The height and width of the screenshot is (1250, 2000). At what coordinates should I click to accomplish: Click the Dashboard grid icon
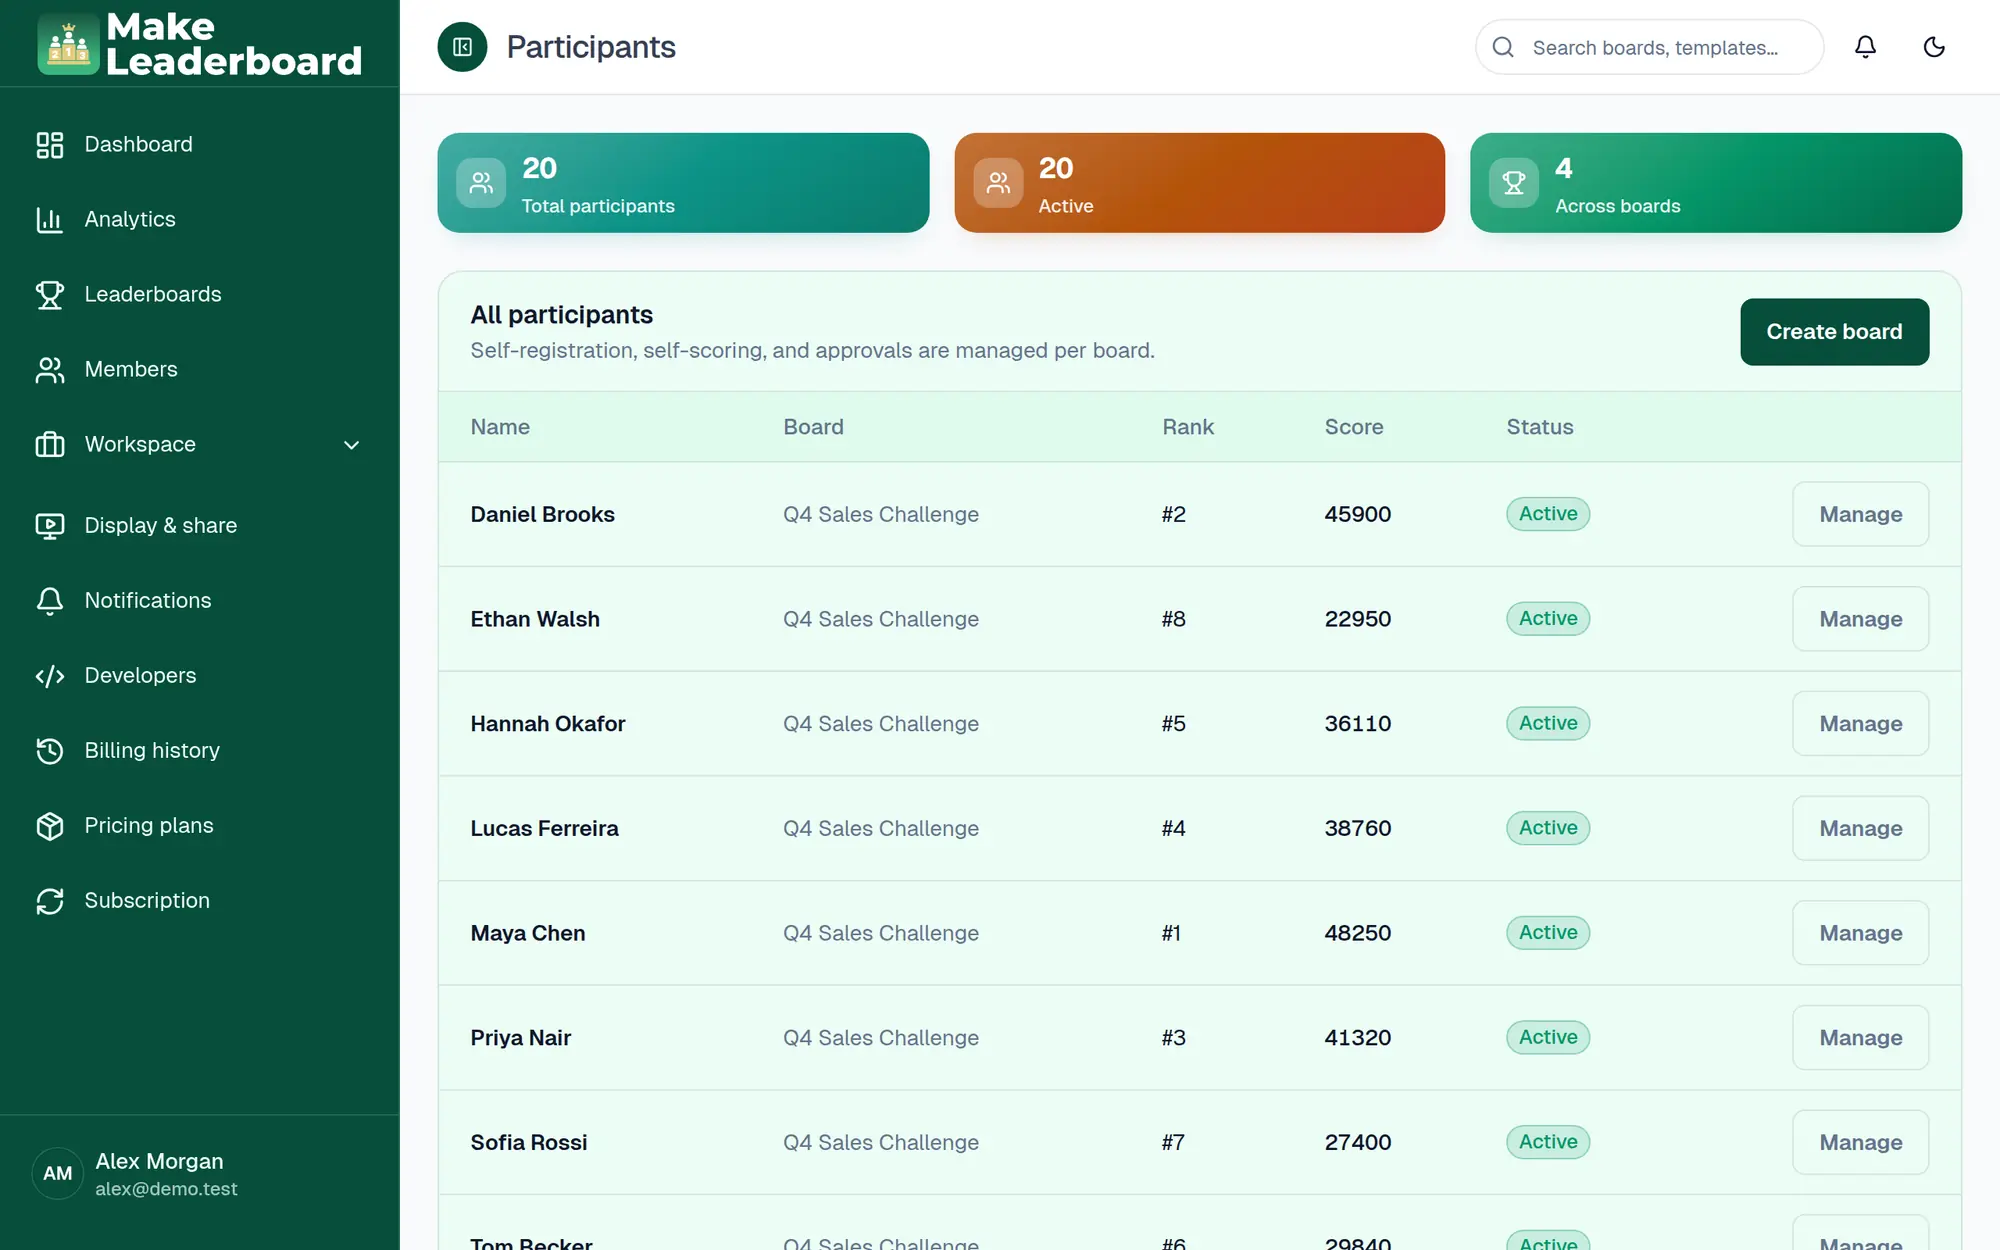point(49,145)
